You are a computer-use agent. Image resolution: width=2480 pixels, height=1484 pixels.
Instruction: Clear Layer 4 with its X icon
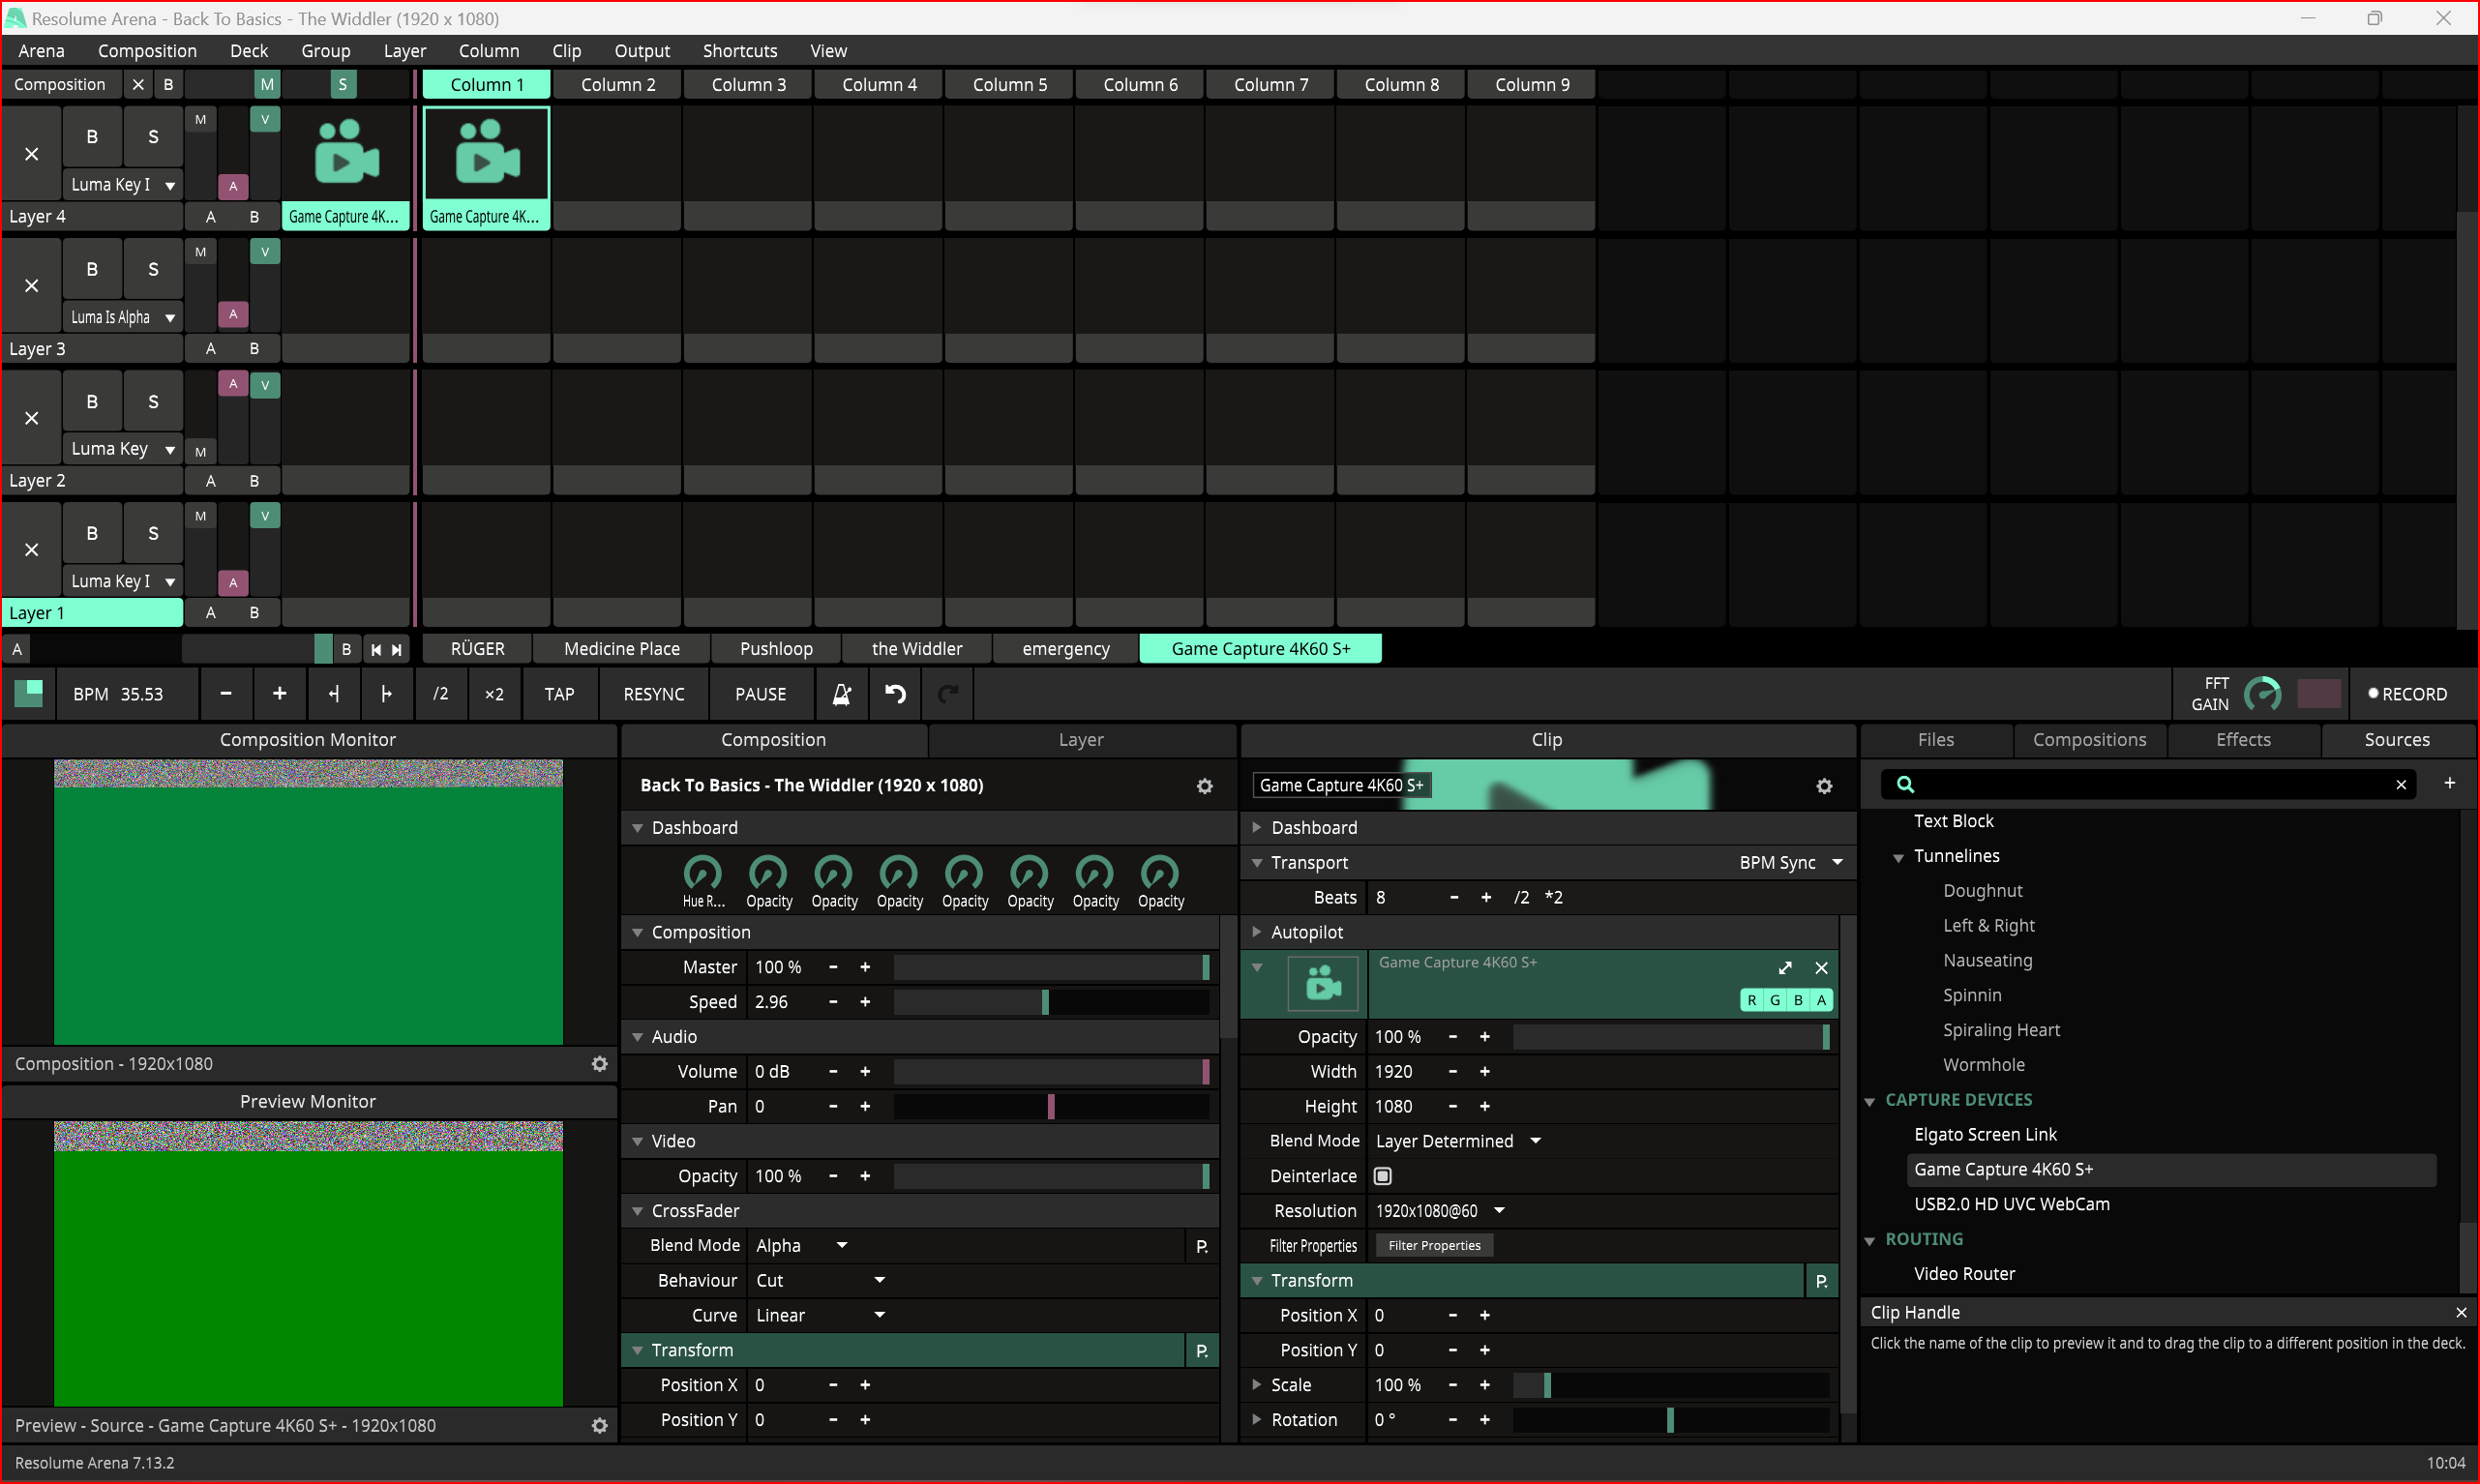tap(32, 154)
